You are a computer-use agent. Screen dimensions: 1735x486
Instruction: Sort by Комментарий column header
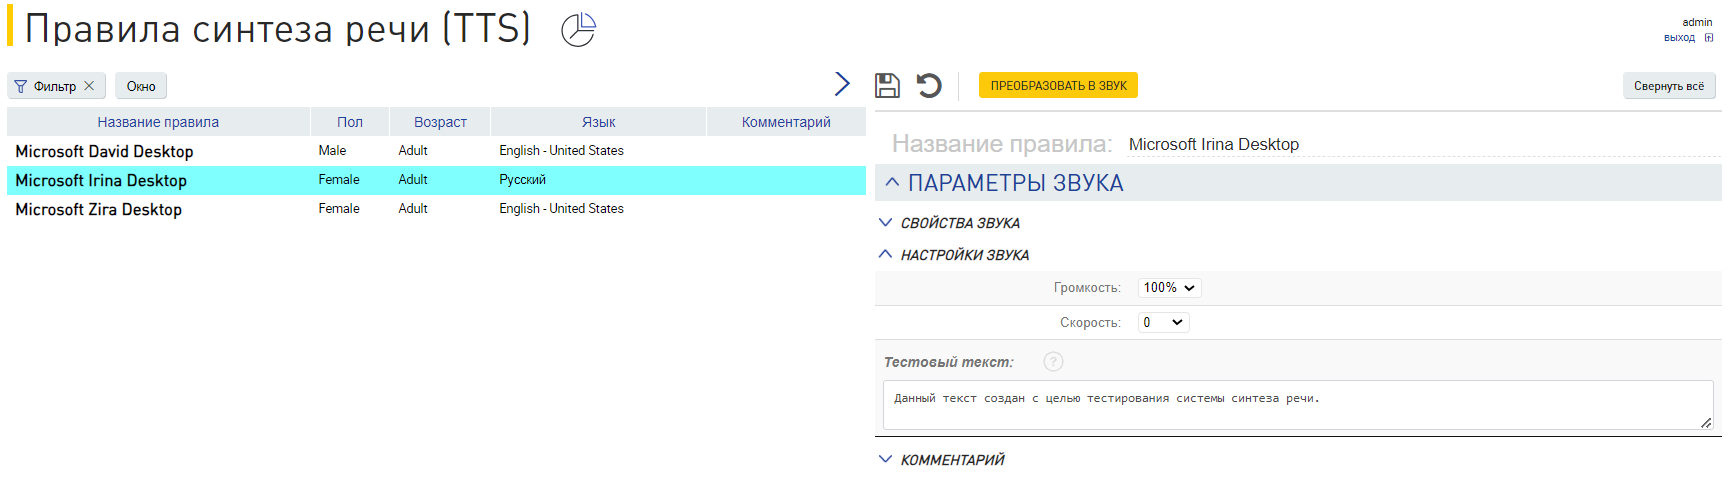click(x=786, y=122)
